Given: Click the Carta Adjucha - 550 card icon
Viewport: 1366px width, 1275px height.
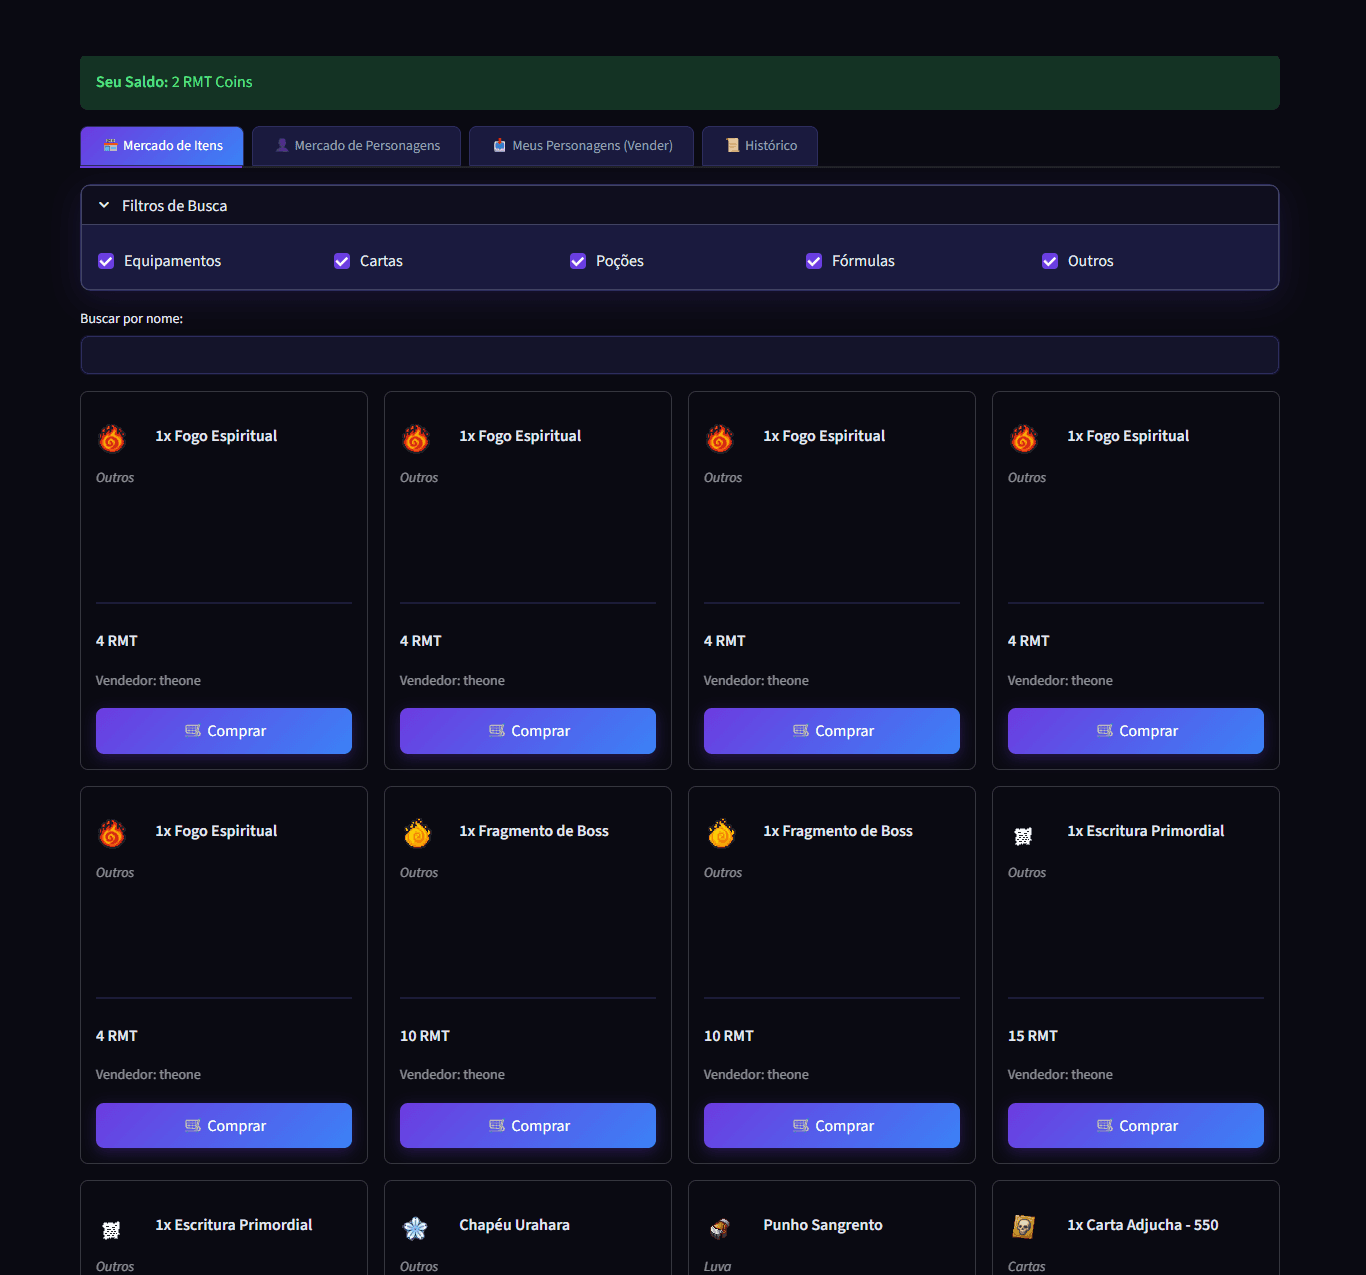Looking at the screenshot, I should click(1023, 1227).
